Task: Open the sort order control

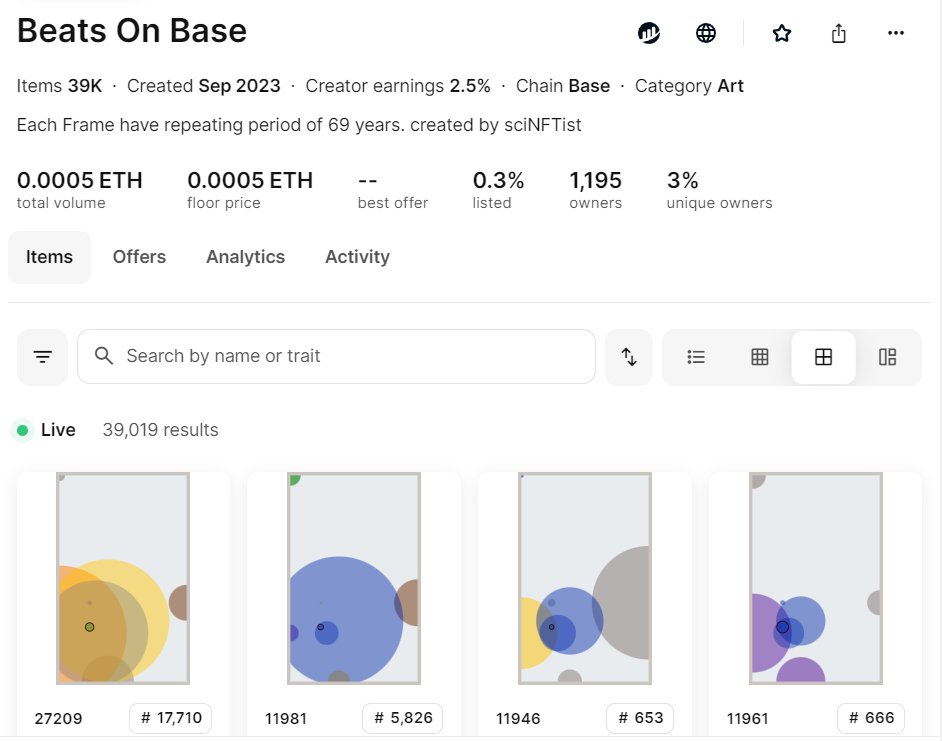Action: pyautogui.click(x=628, y=356)
